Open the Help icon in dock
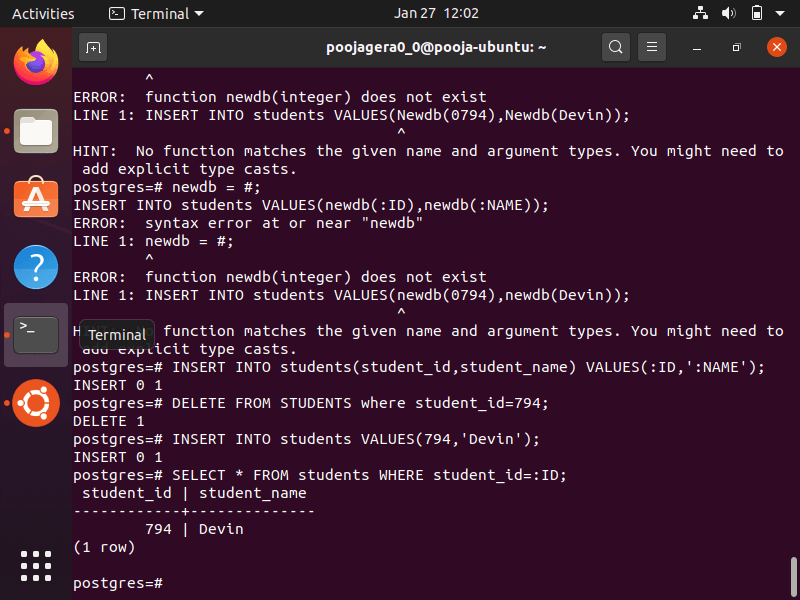This screenshot has height=600, width=800. [x=35, y=266]
